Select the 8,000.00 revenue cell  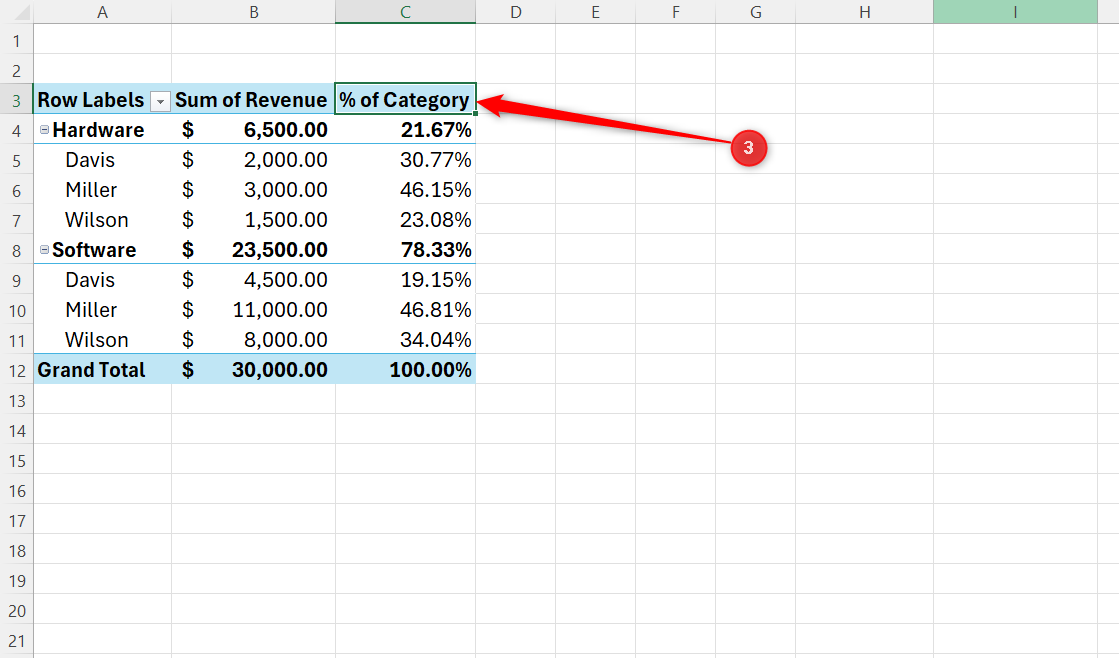(x=253, y=340)
